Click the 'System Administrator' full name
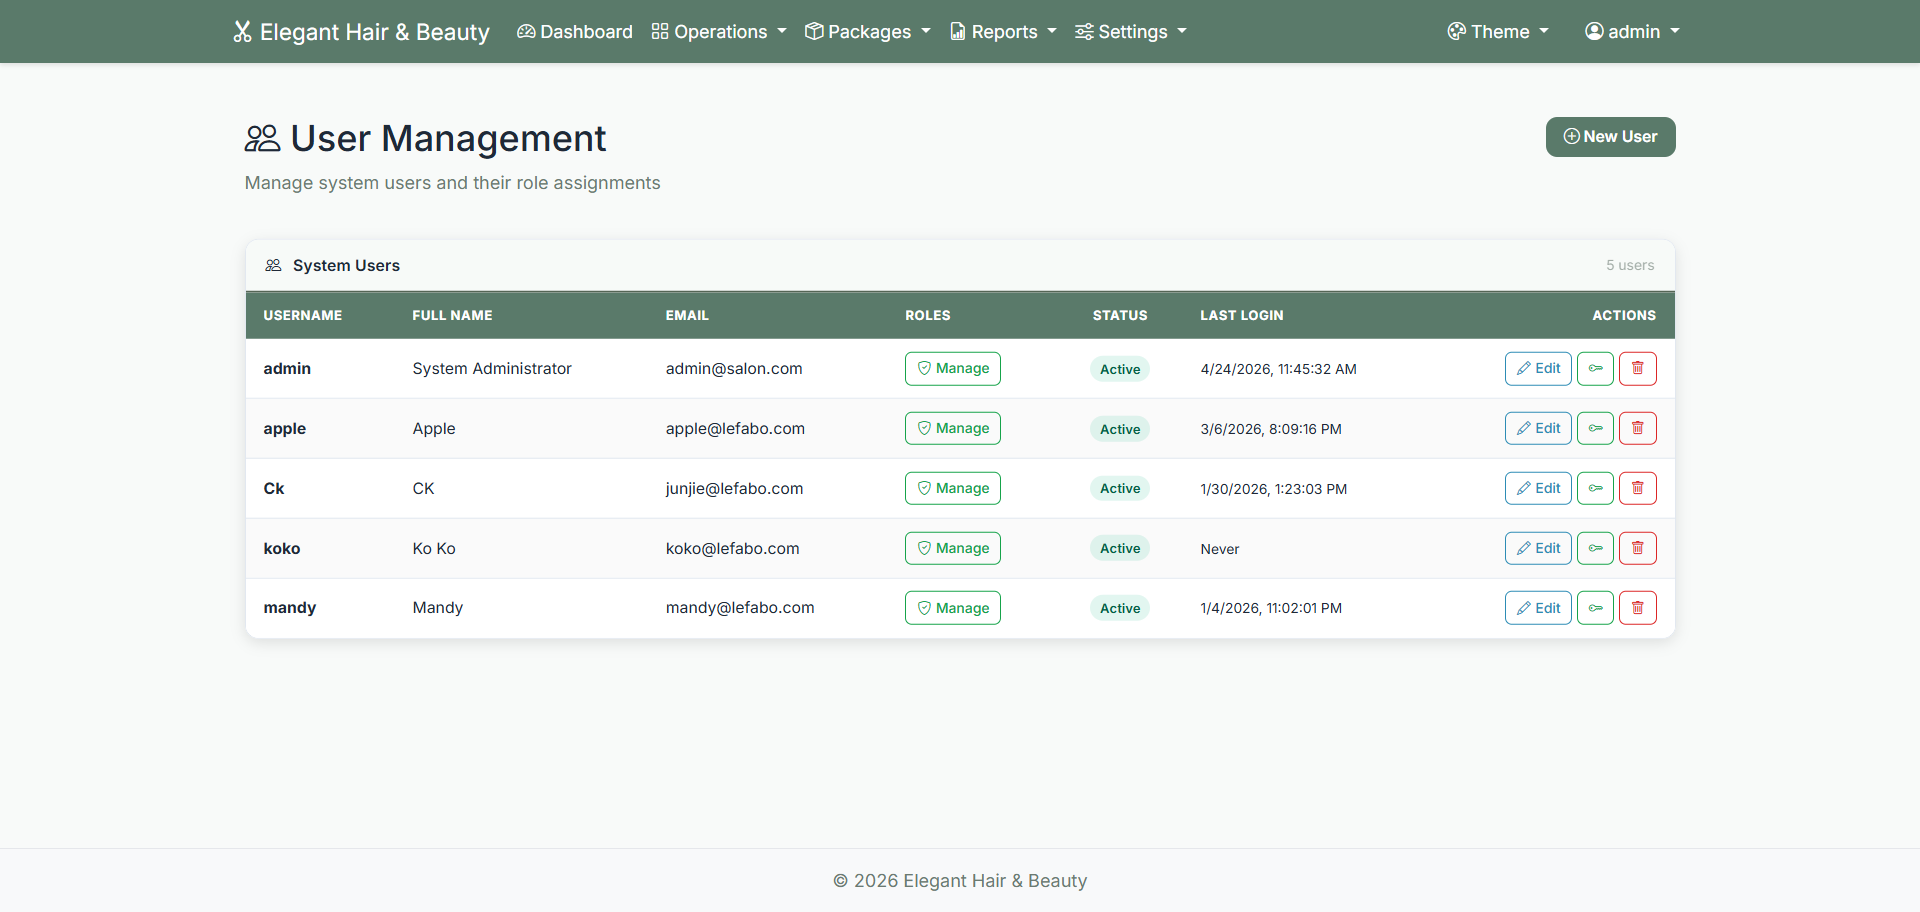This screenshot has height=912, width=1920. pos(492,369)
